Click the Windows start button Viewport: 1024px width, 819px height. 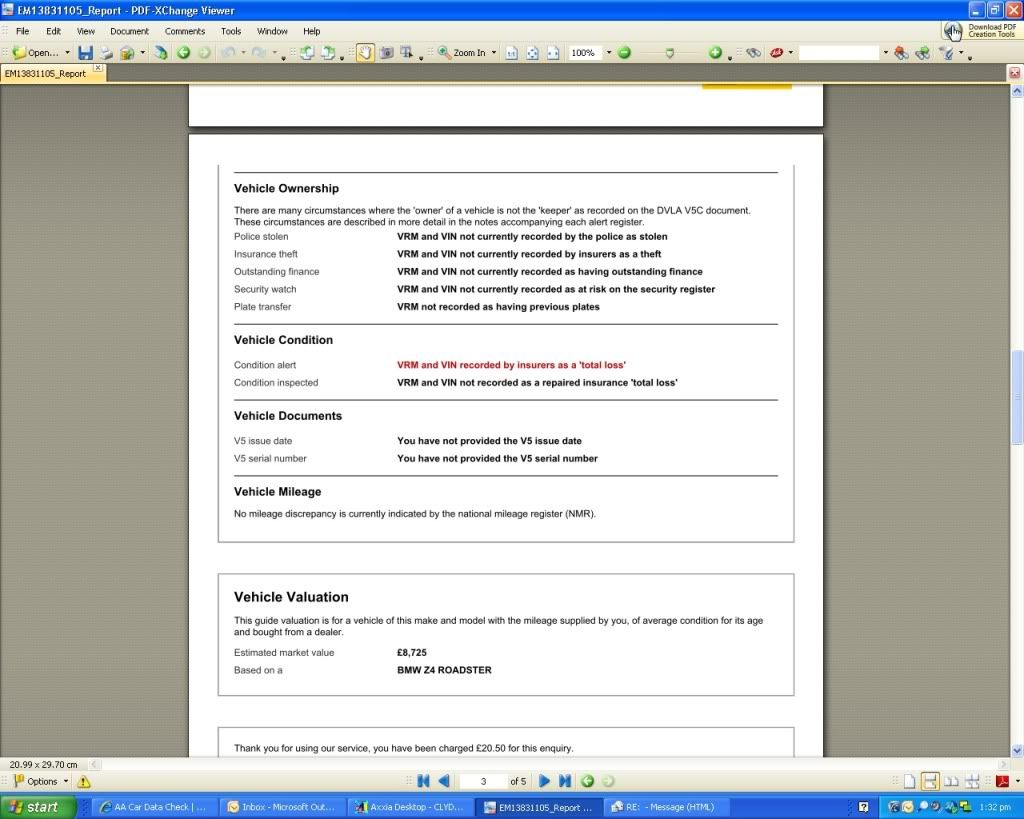(x=36, y=807)
